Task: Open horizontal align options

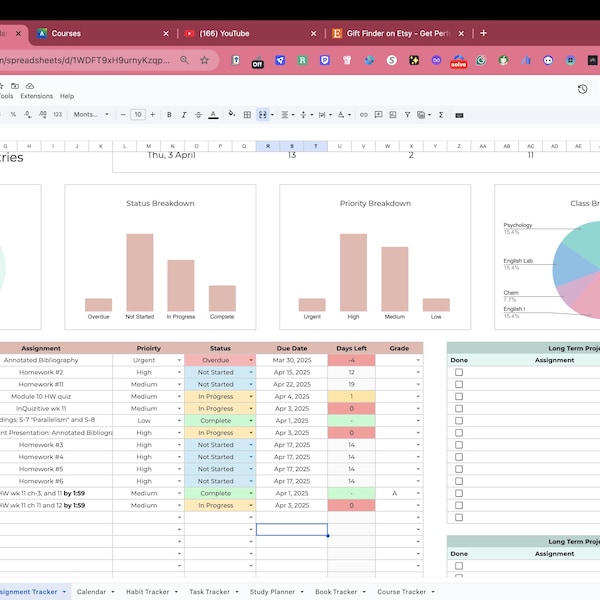Action: pyautogui.click(x=287, y=115)
